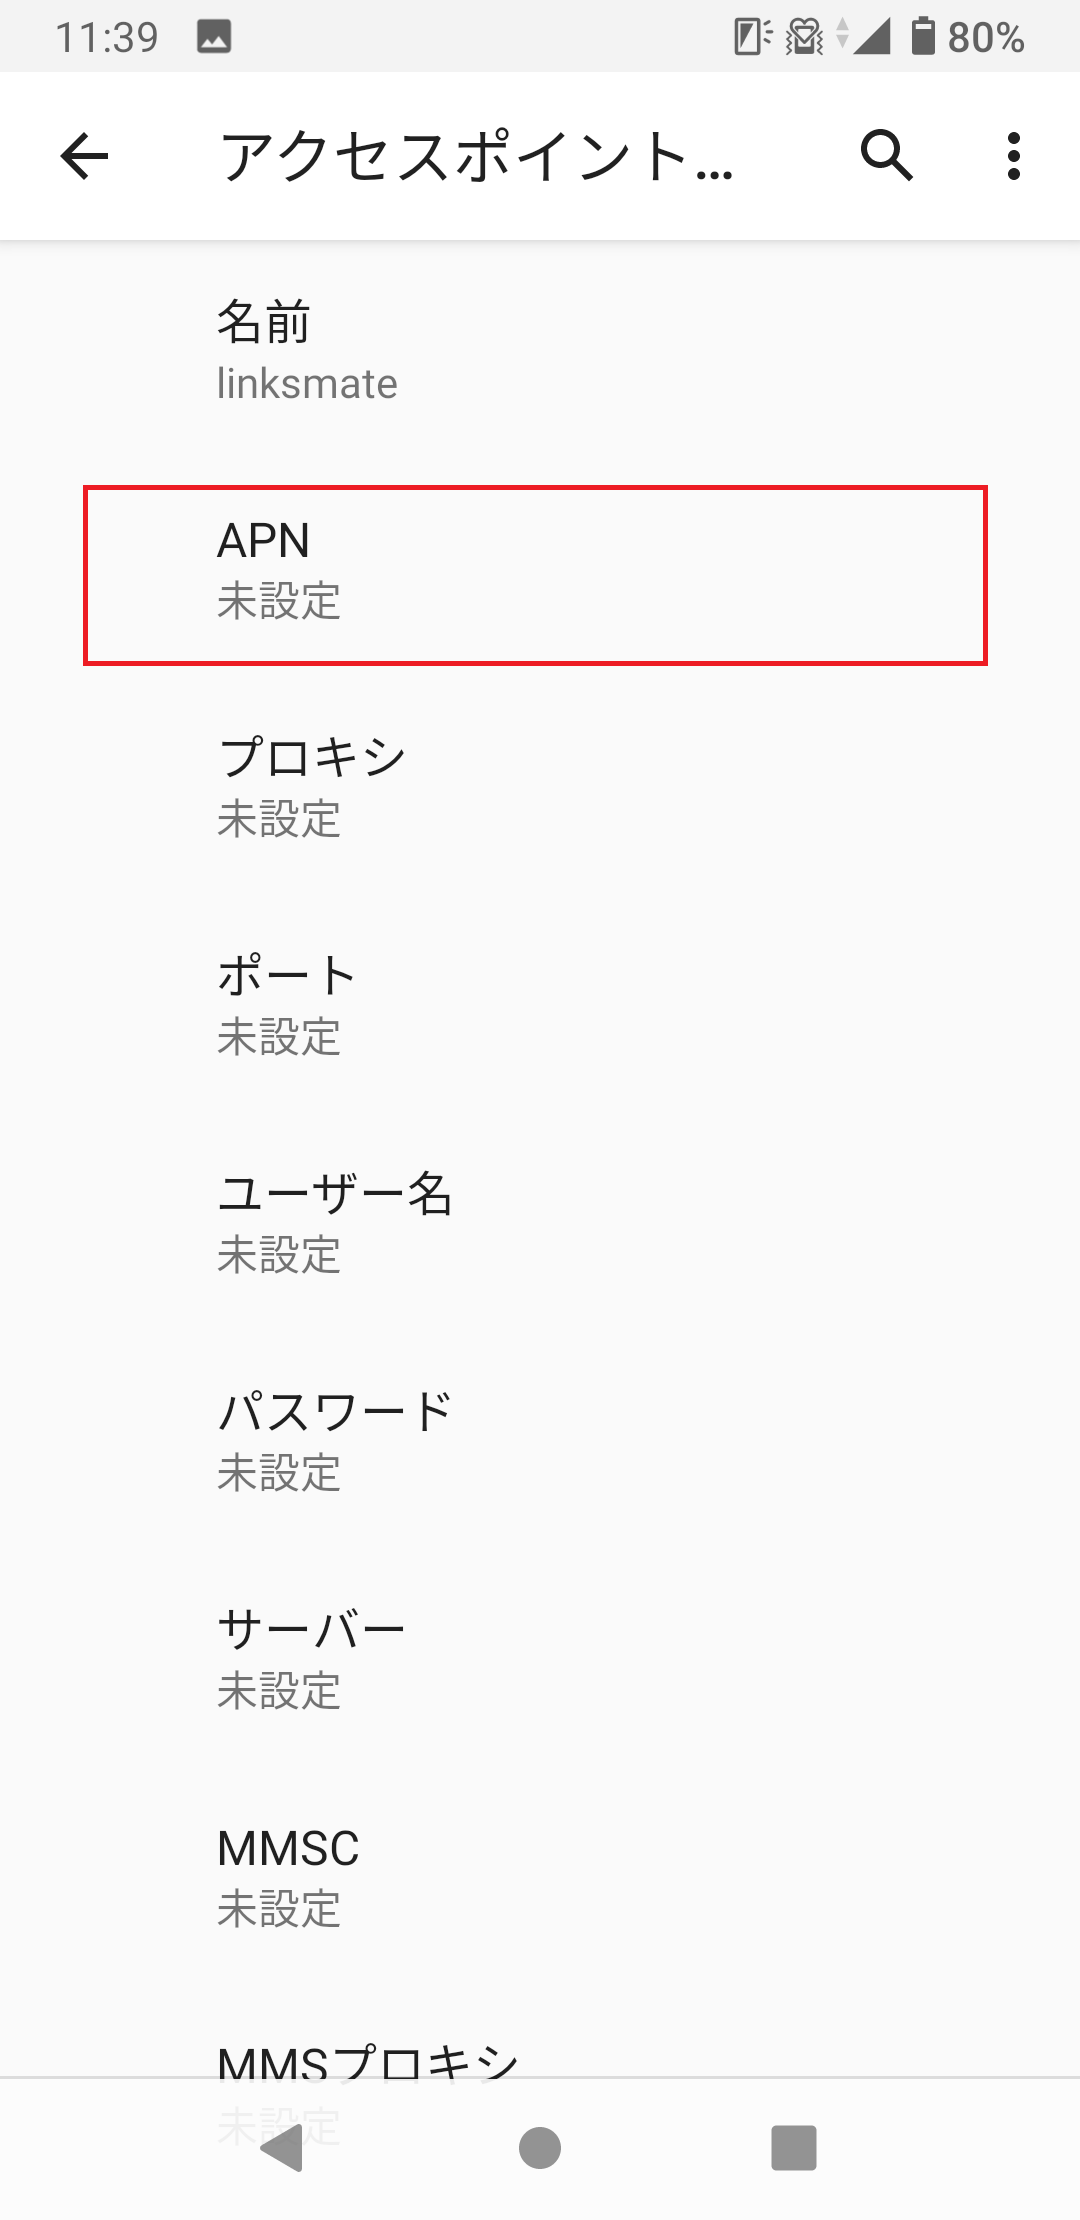Tap the vibrate mode status icon
This screenshot has height=2220, width=1080.
tap(804, 37)
